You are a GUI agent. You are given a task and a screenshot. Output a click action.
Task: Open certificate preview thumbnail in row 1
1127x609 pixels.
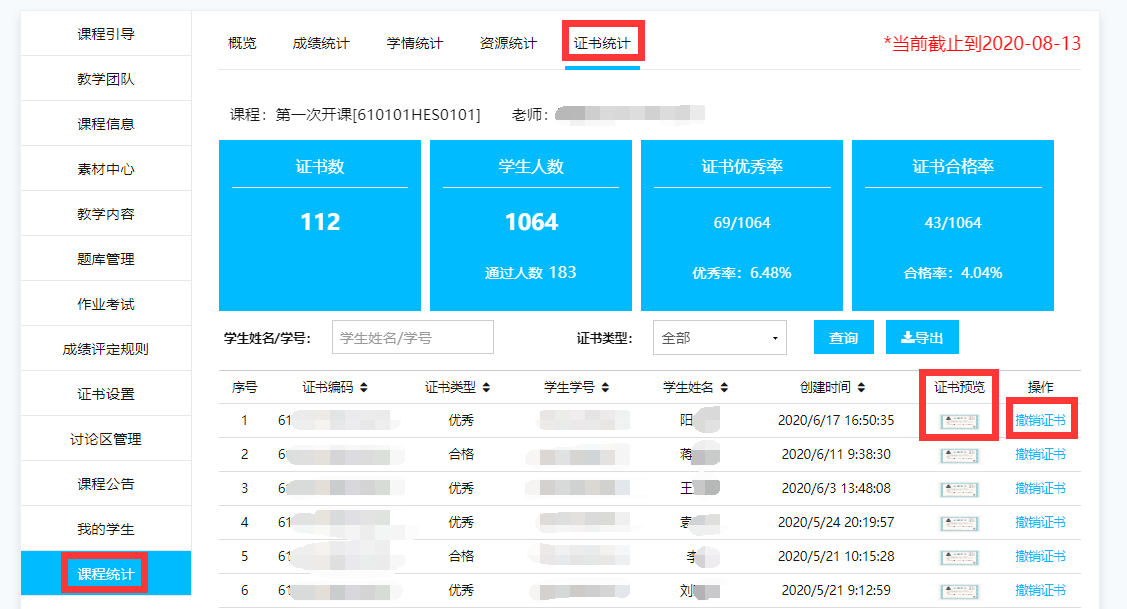pyautogui.click(x=959, y=421)
